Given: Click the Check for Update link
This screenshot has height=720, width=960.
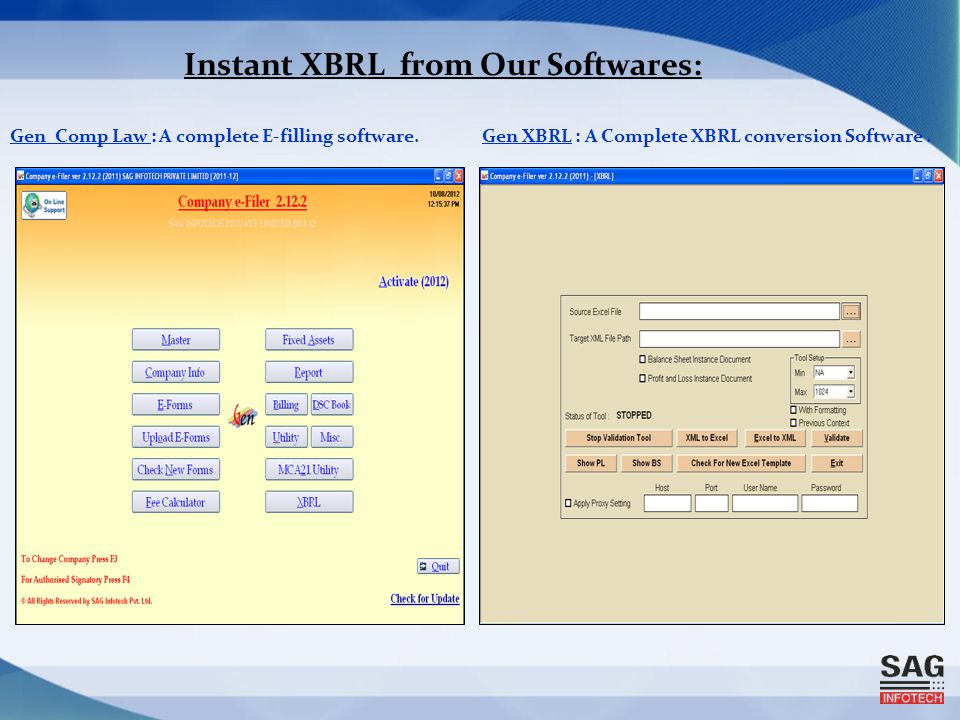Looking at the screenshot, I should [x=425, y=598].
